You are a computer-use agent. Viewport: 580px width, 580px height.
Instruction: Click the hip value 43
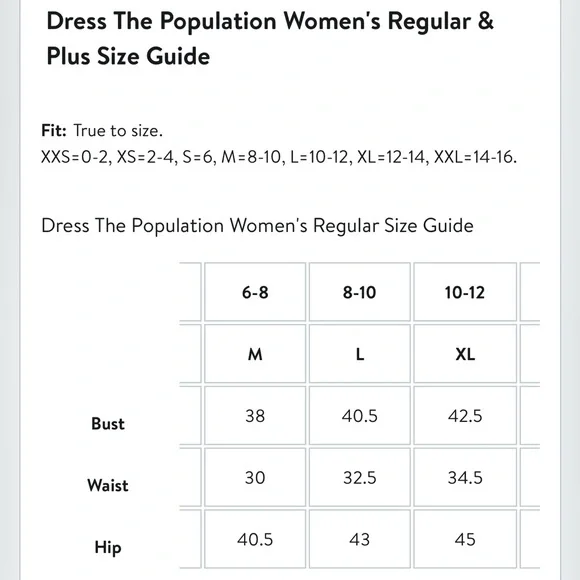tap(360, 539)
